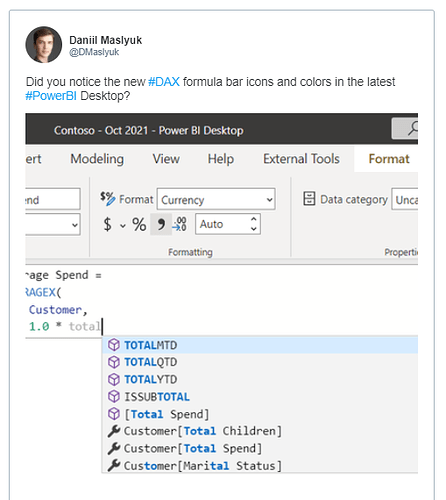Choose TOTALYTD suggestion
This screenshot has width=446, height=500.
[x=260, y=379]
